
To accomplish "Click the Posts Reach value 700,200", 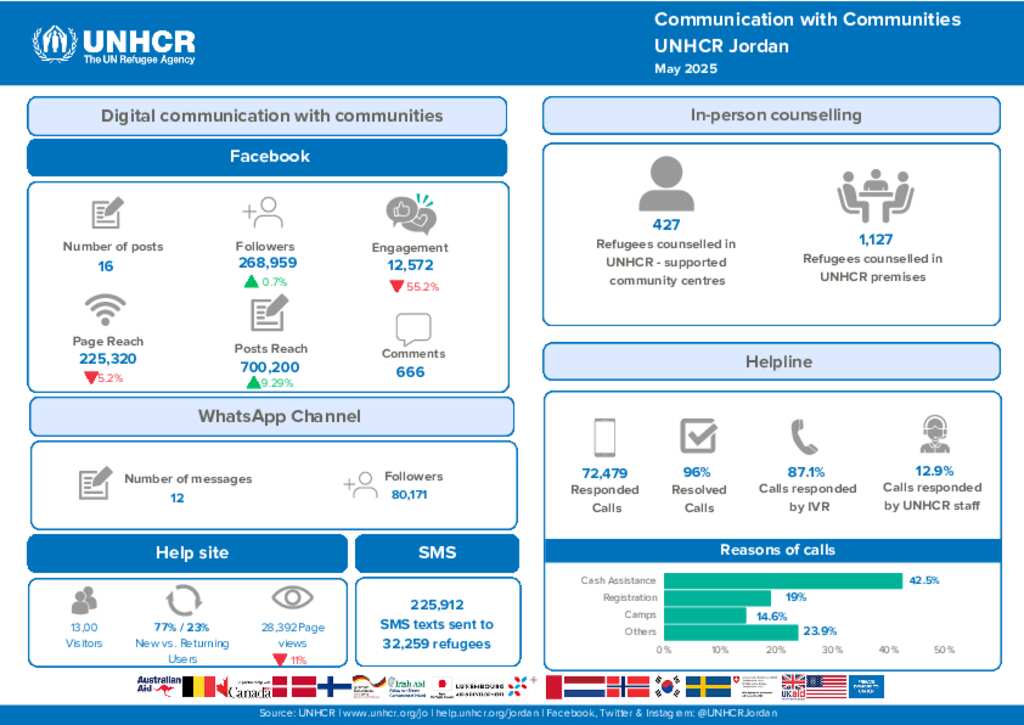I will click(x=270, y=367).
